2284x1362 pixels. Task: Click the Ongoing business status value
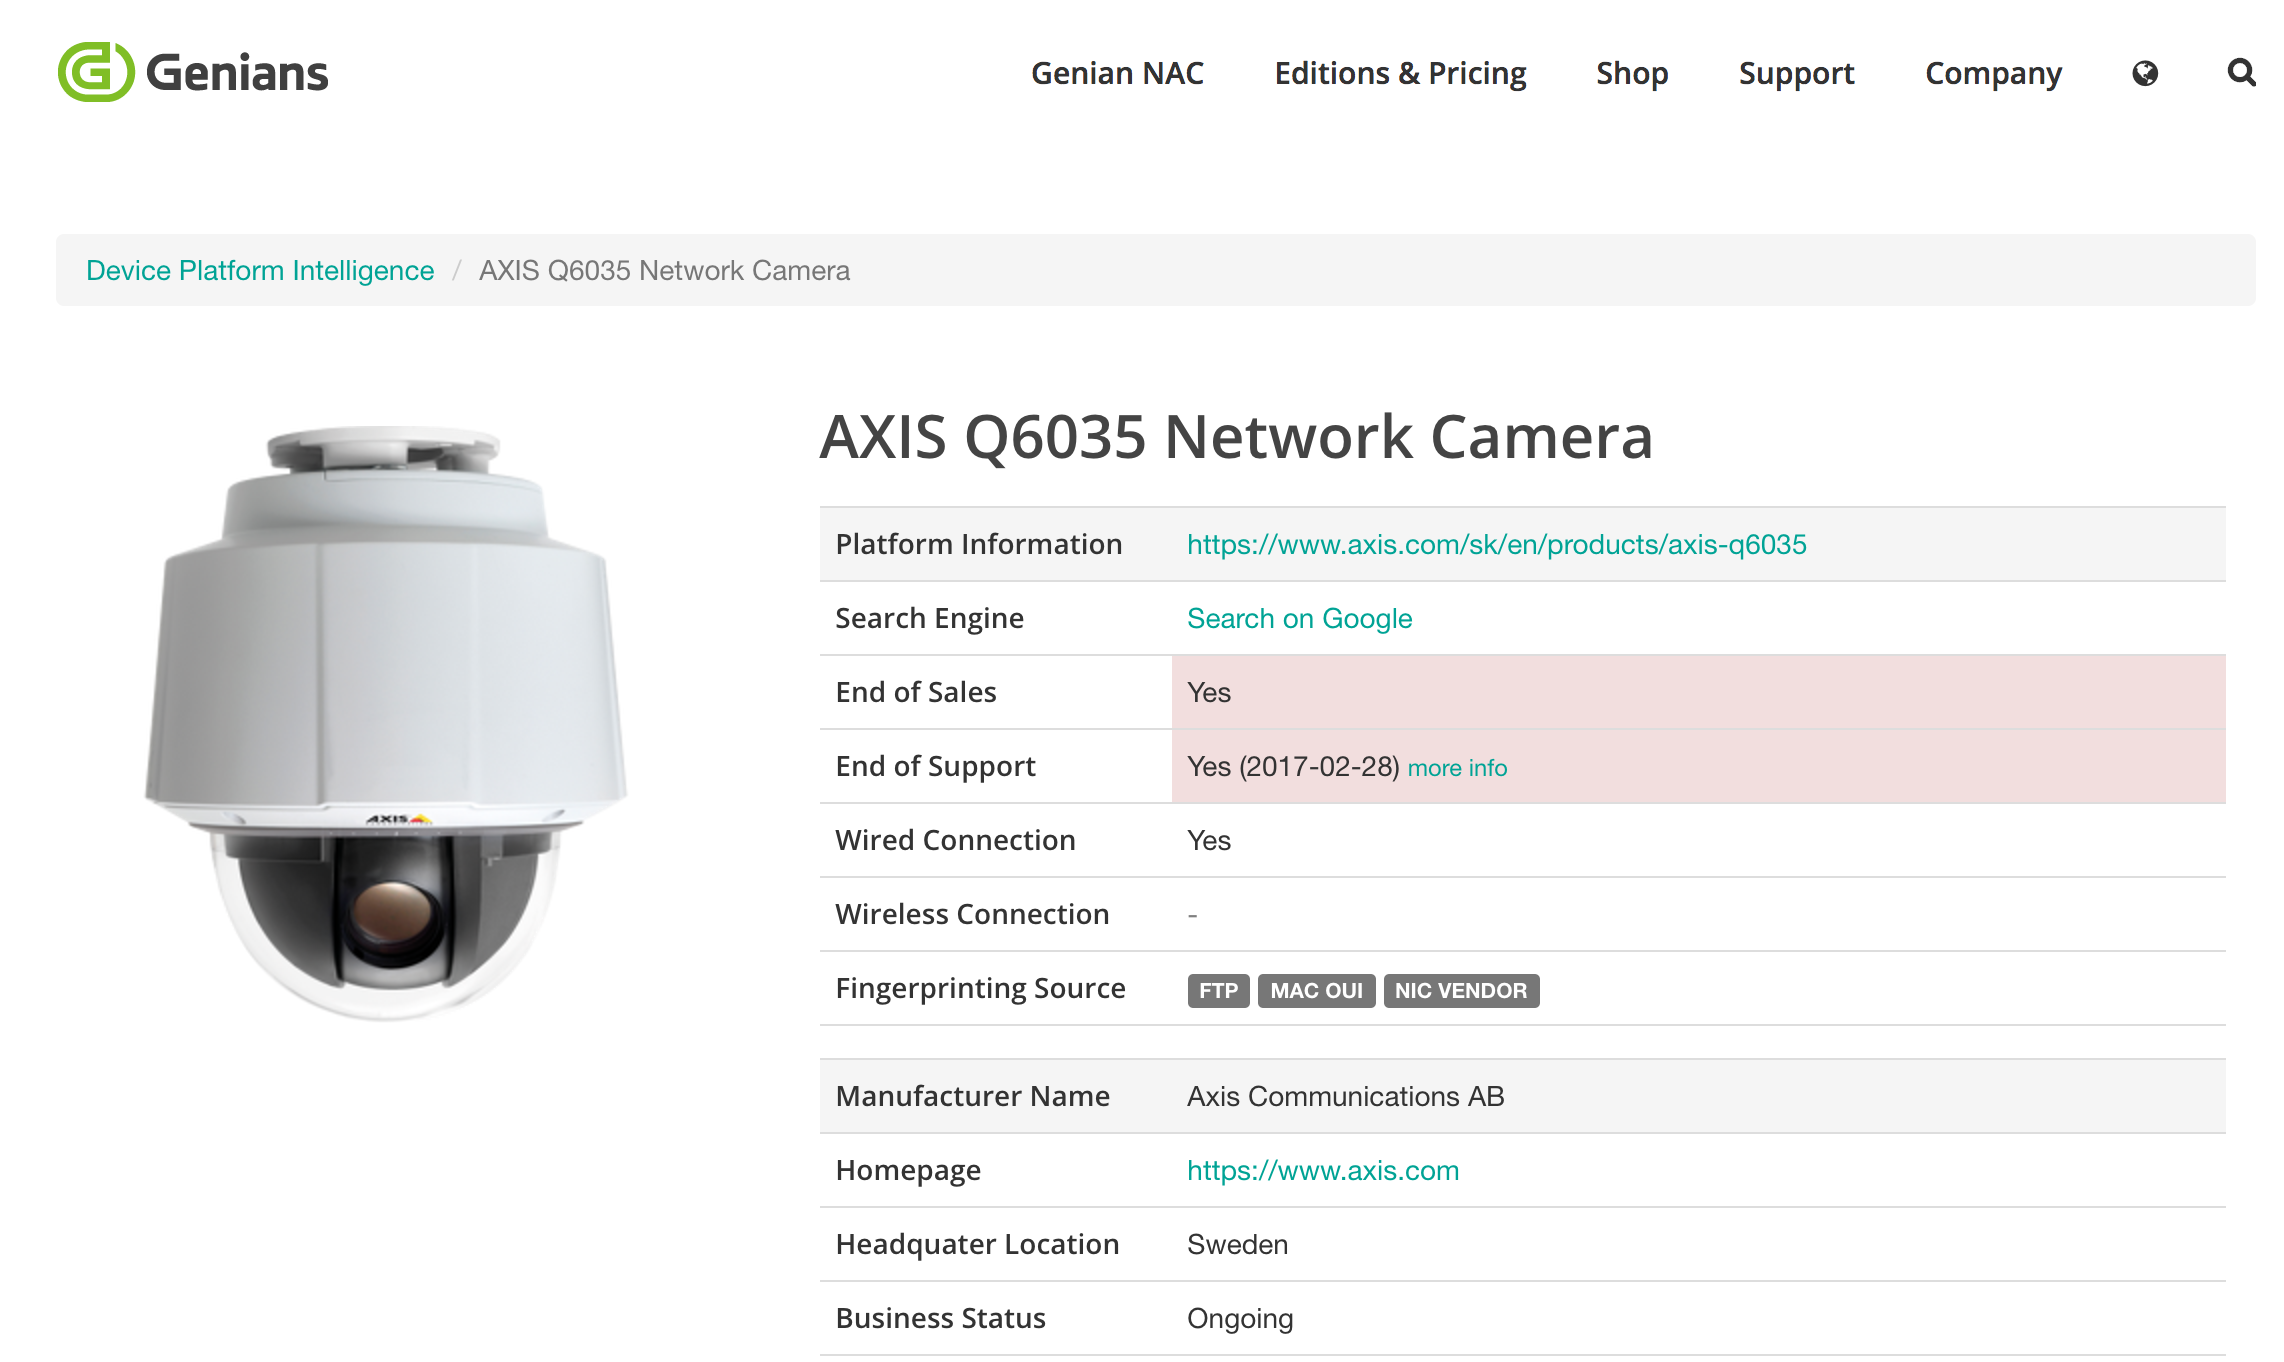[x=1240, y=1318]
